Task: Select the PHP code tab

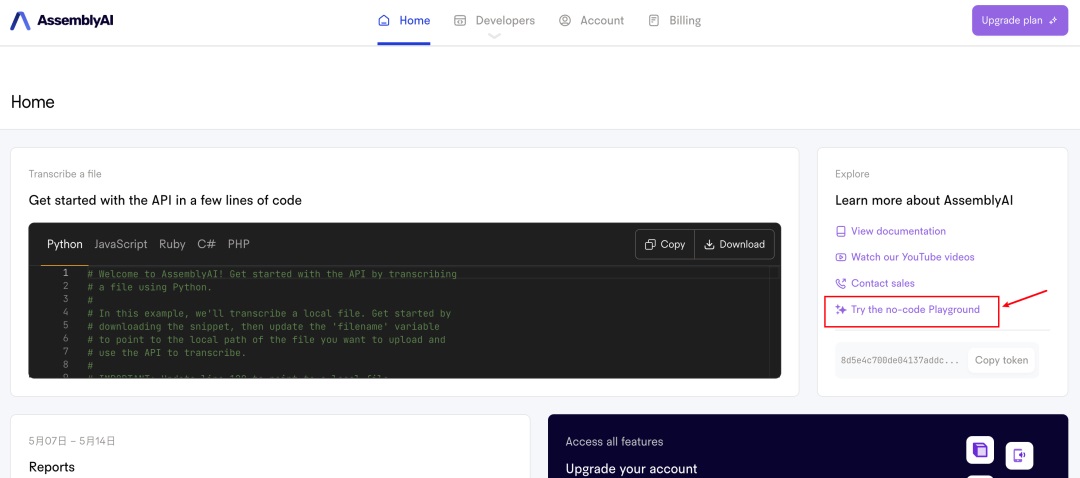Action: 239,245
